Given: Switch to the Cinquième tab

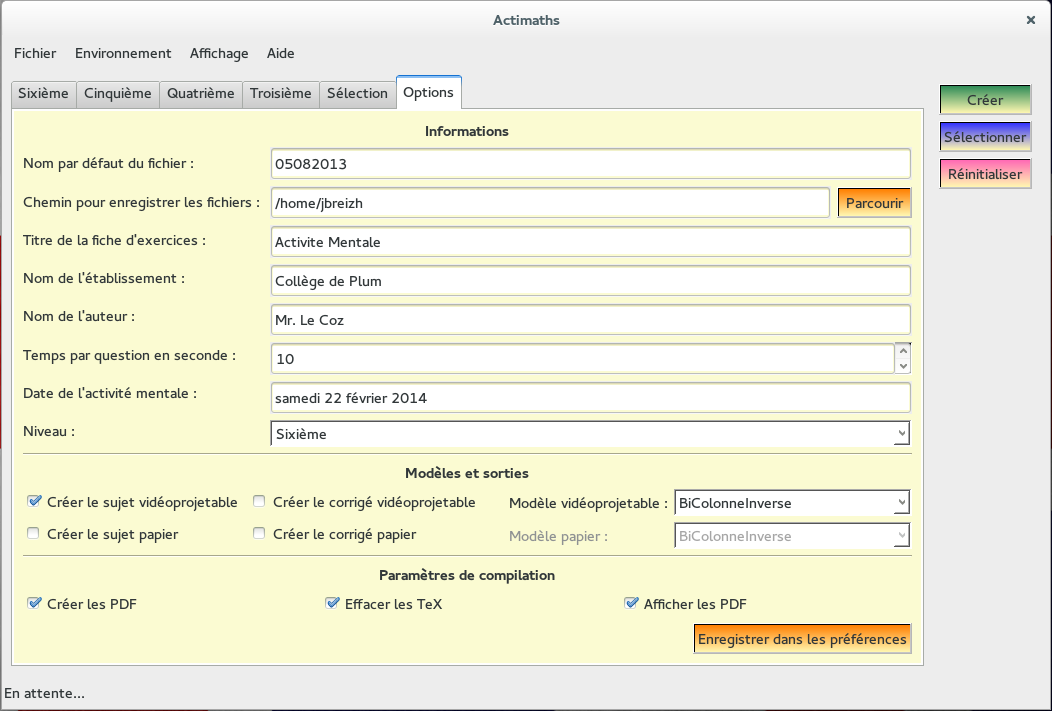Looking at the screenshot, I should 118,93.
